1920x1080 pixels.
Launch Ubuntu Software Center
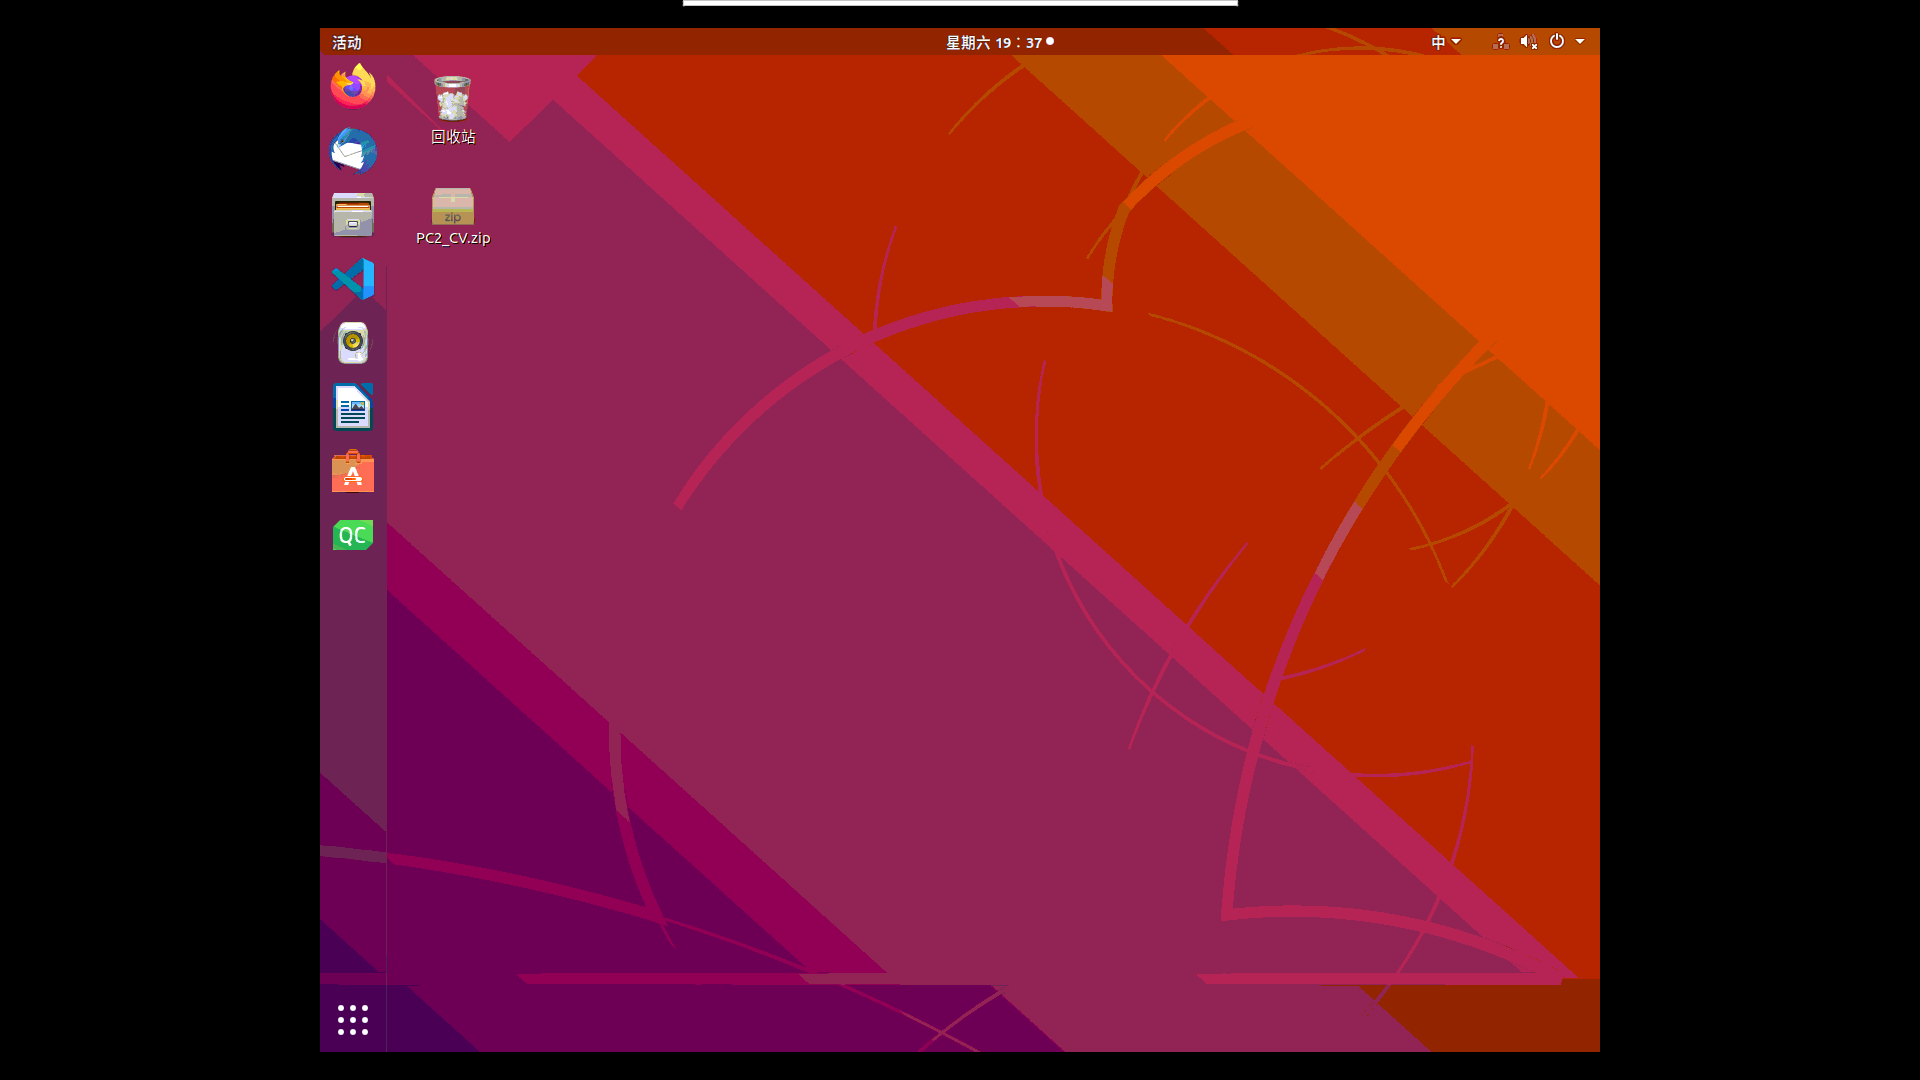352,472
